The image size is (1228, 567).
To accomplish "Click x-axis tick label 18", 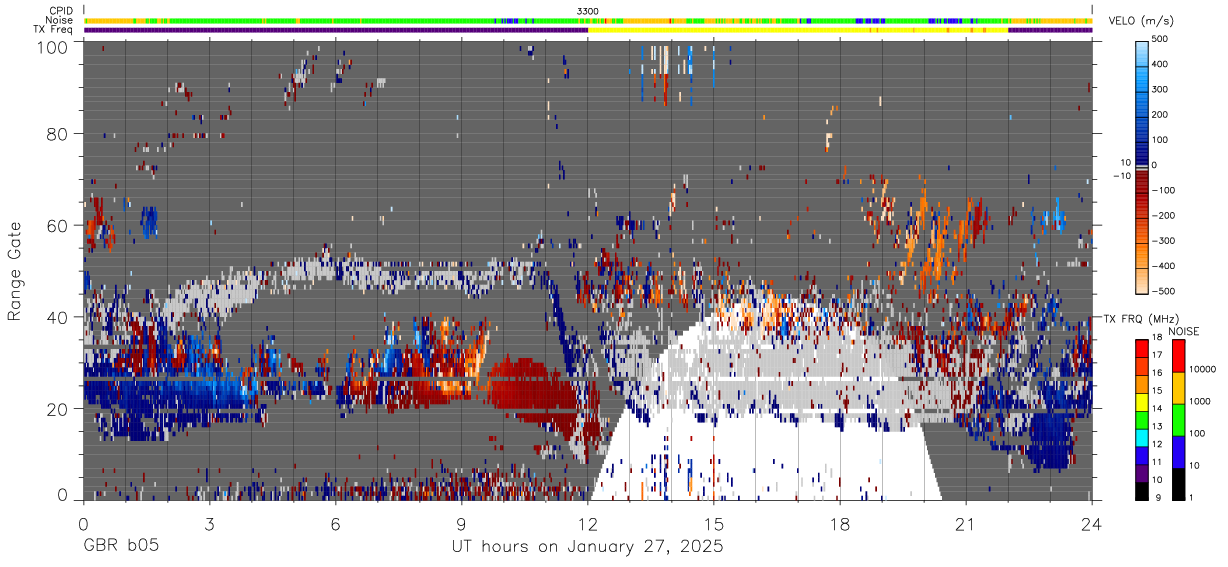I will tap(840, 524).
